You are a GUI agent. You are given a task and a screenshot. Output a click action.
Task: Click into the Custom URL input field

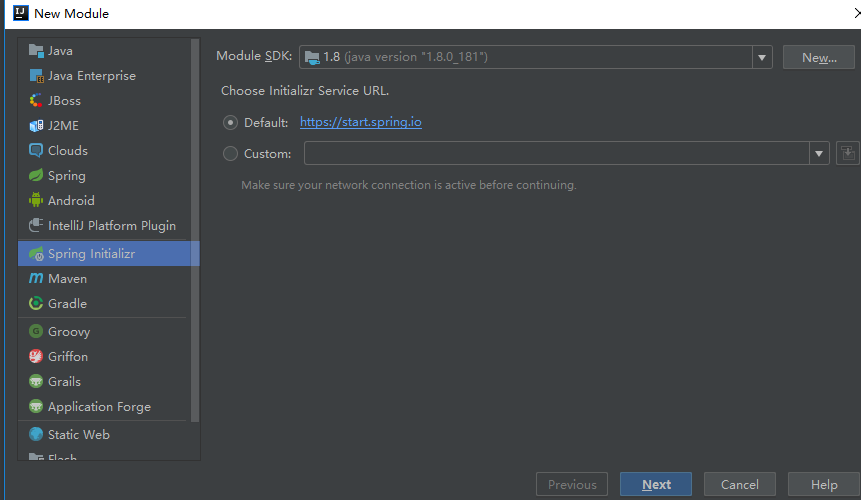(557, 153)
